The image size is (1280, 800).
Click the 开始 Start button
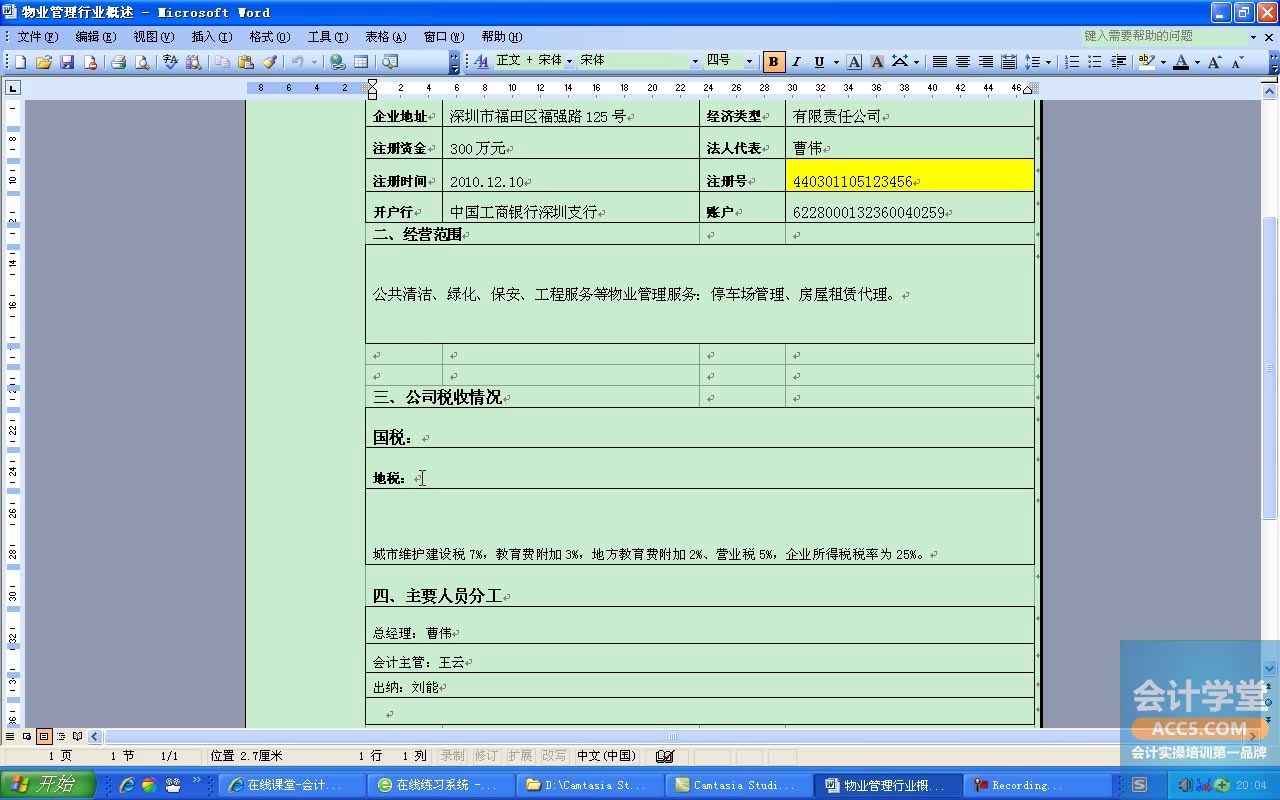(x=48, y=785)
